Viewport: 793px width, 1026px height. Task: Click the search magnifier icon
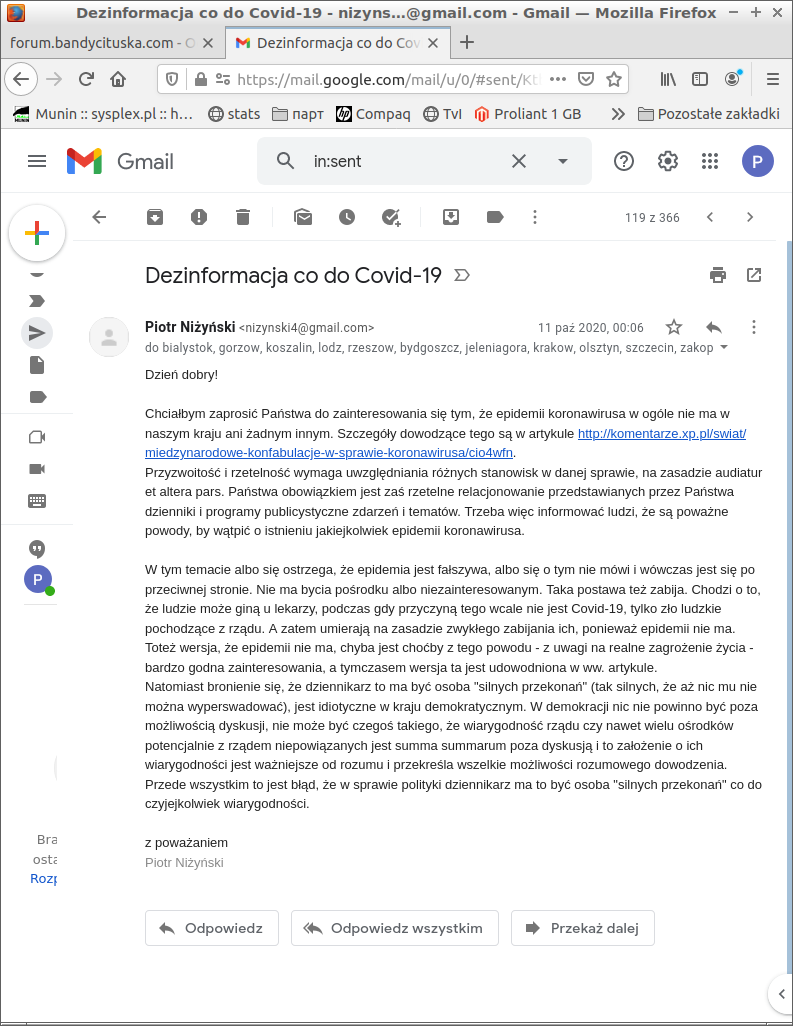(x=285, y=161)
